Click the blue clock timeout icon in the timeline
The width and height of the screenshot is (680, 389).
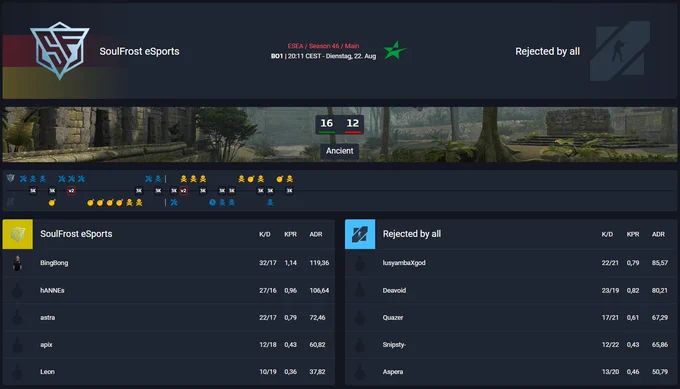coord(212,203)
